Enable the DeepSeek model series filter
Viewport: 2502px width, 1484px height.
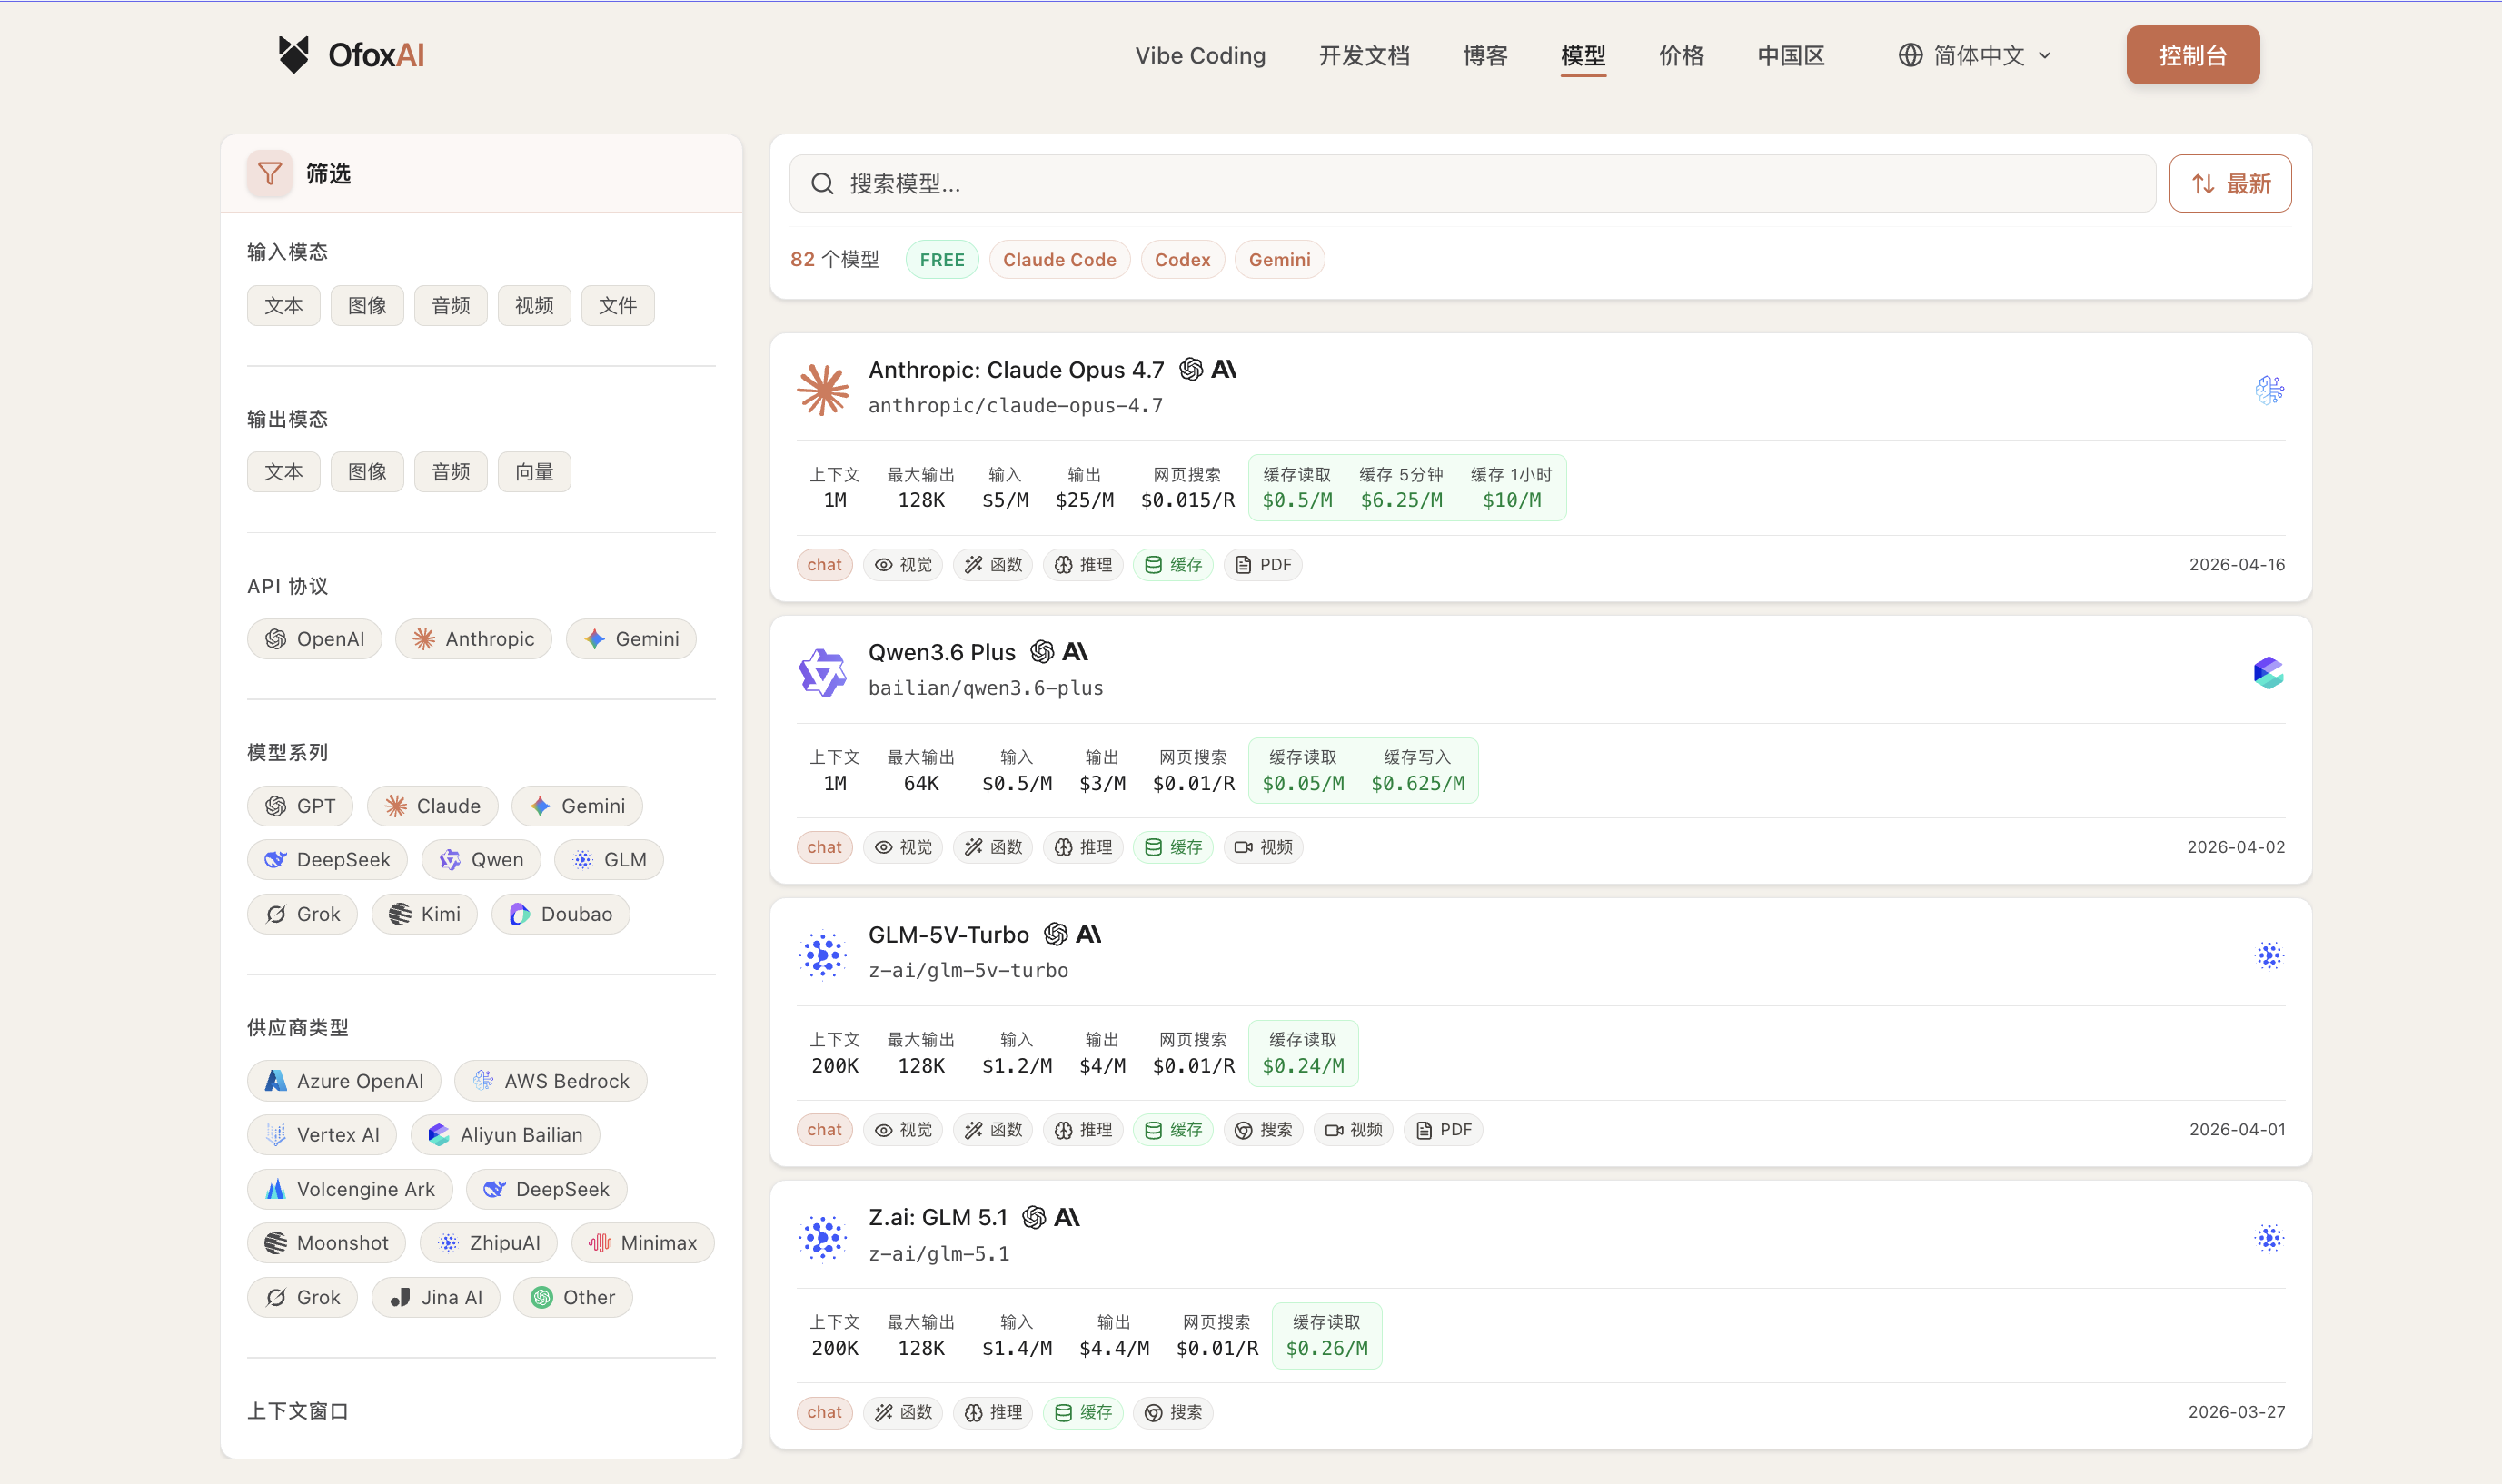pos(327,860)
